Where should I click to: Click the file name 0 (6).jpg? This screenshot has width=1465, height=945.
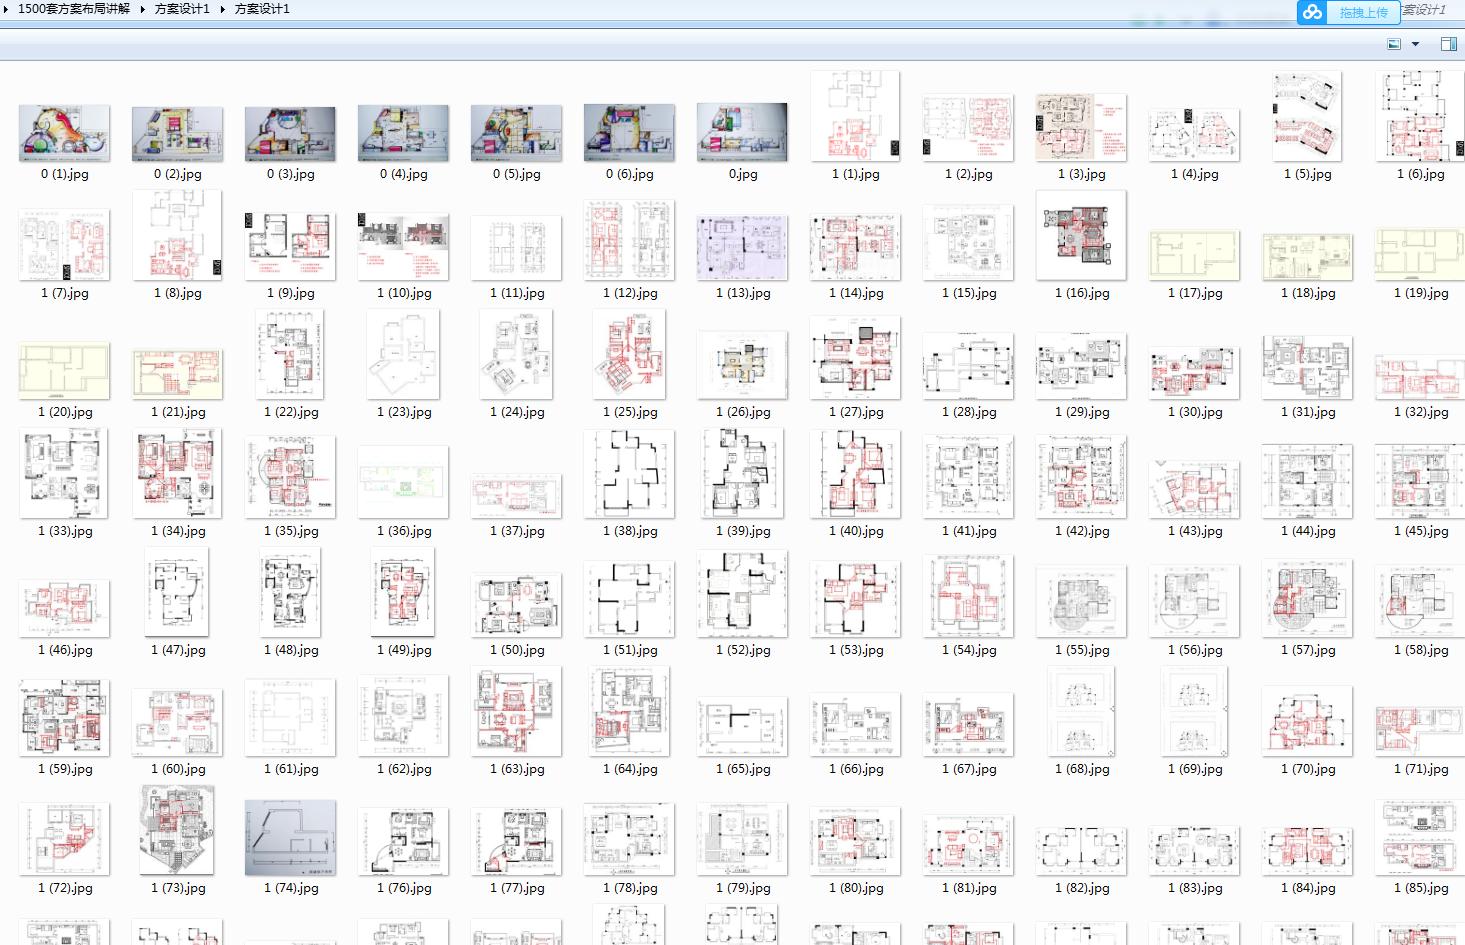630,174
